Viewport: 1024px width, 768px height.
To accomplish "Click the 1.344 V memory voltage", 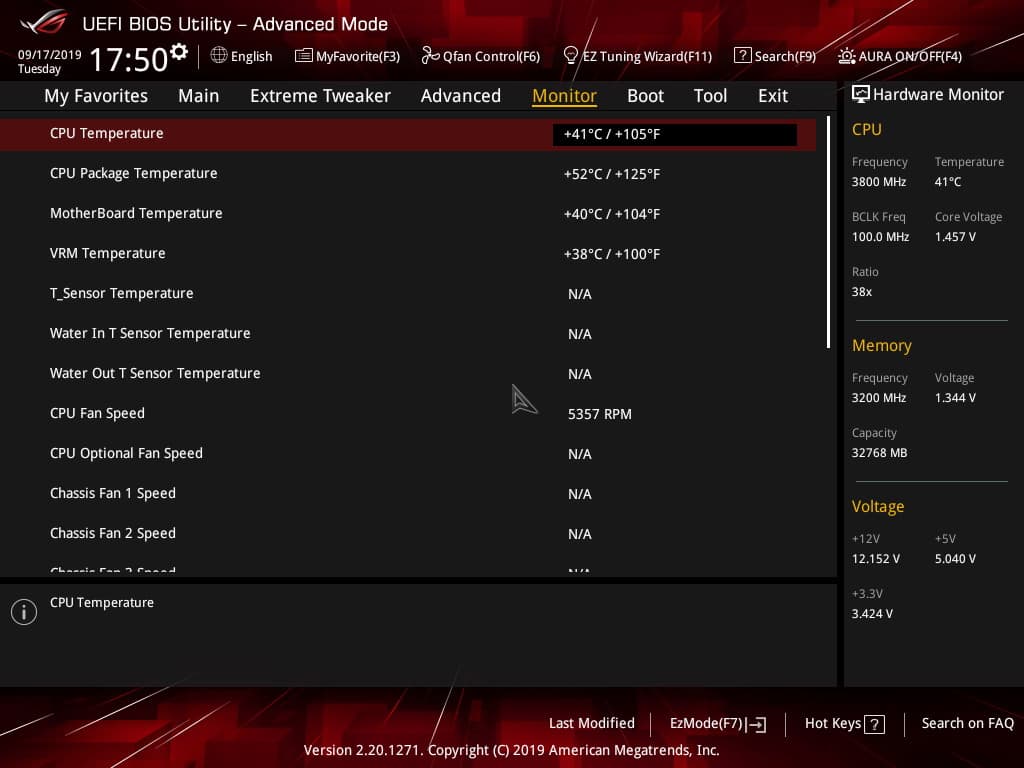I will pos(955,398).
